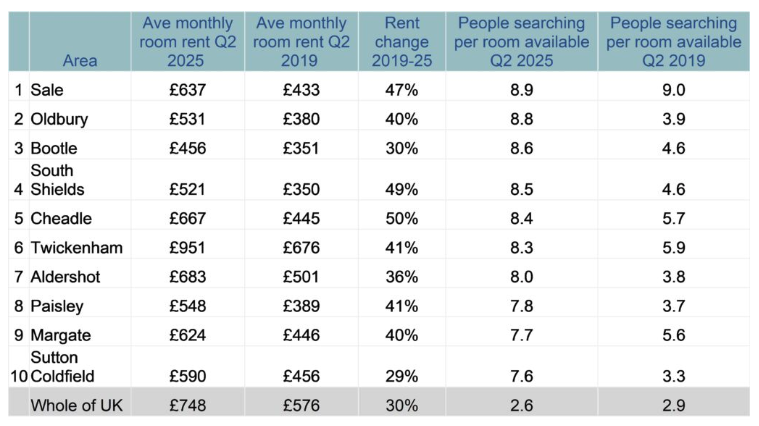Select Twickenham's £951 rent value
The height and width of the screenshot is (426, 759).
pos(189,247)
